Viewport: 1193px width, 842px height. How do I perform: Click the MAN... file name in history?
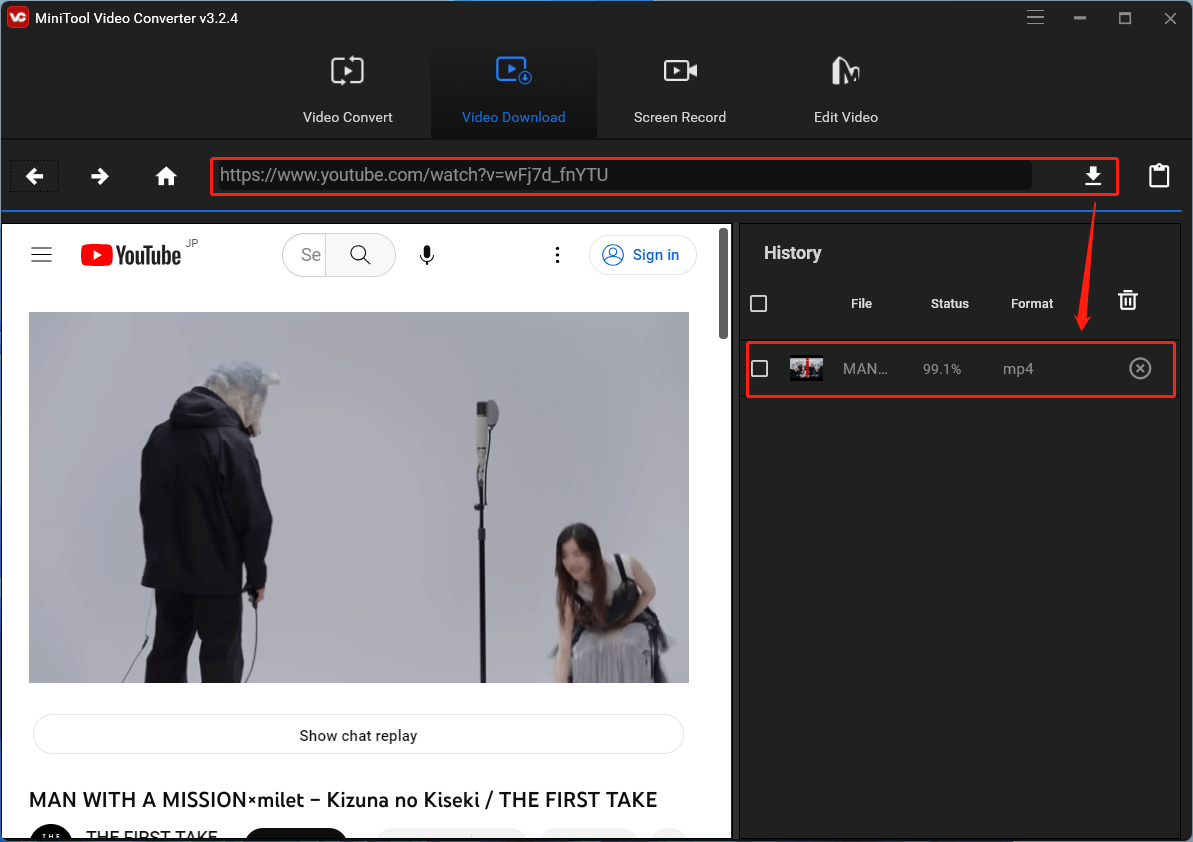click(x=865, y=369)
